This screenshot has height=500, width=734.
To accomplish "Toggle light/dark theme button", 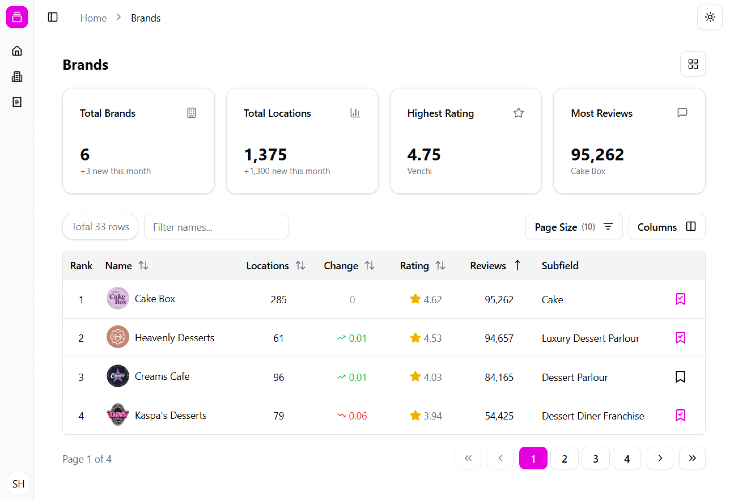I will (x=709, y=17).
